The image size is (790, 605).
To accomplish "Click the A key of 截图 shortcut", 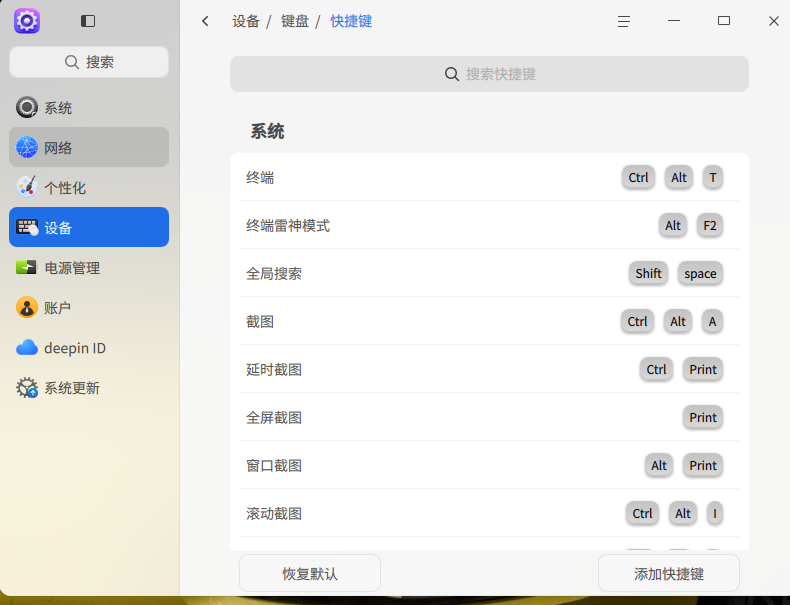I will [x=712, y=321].
